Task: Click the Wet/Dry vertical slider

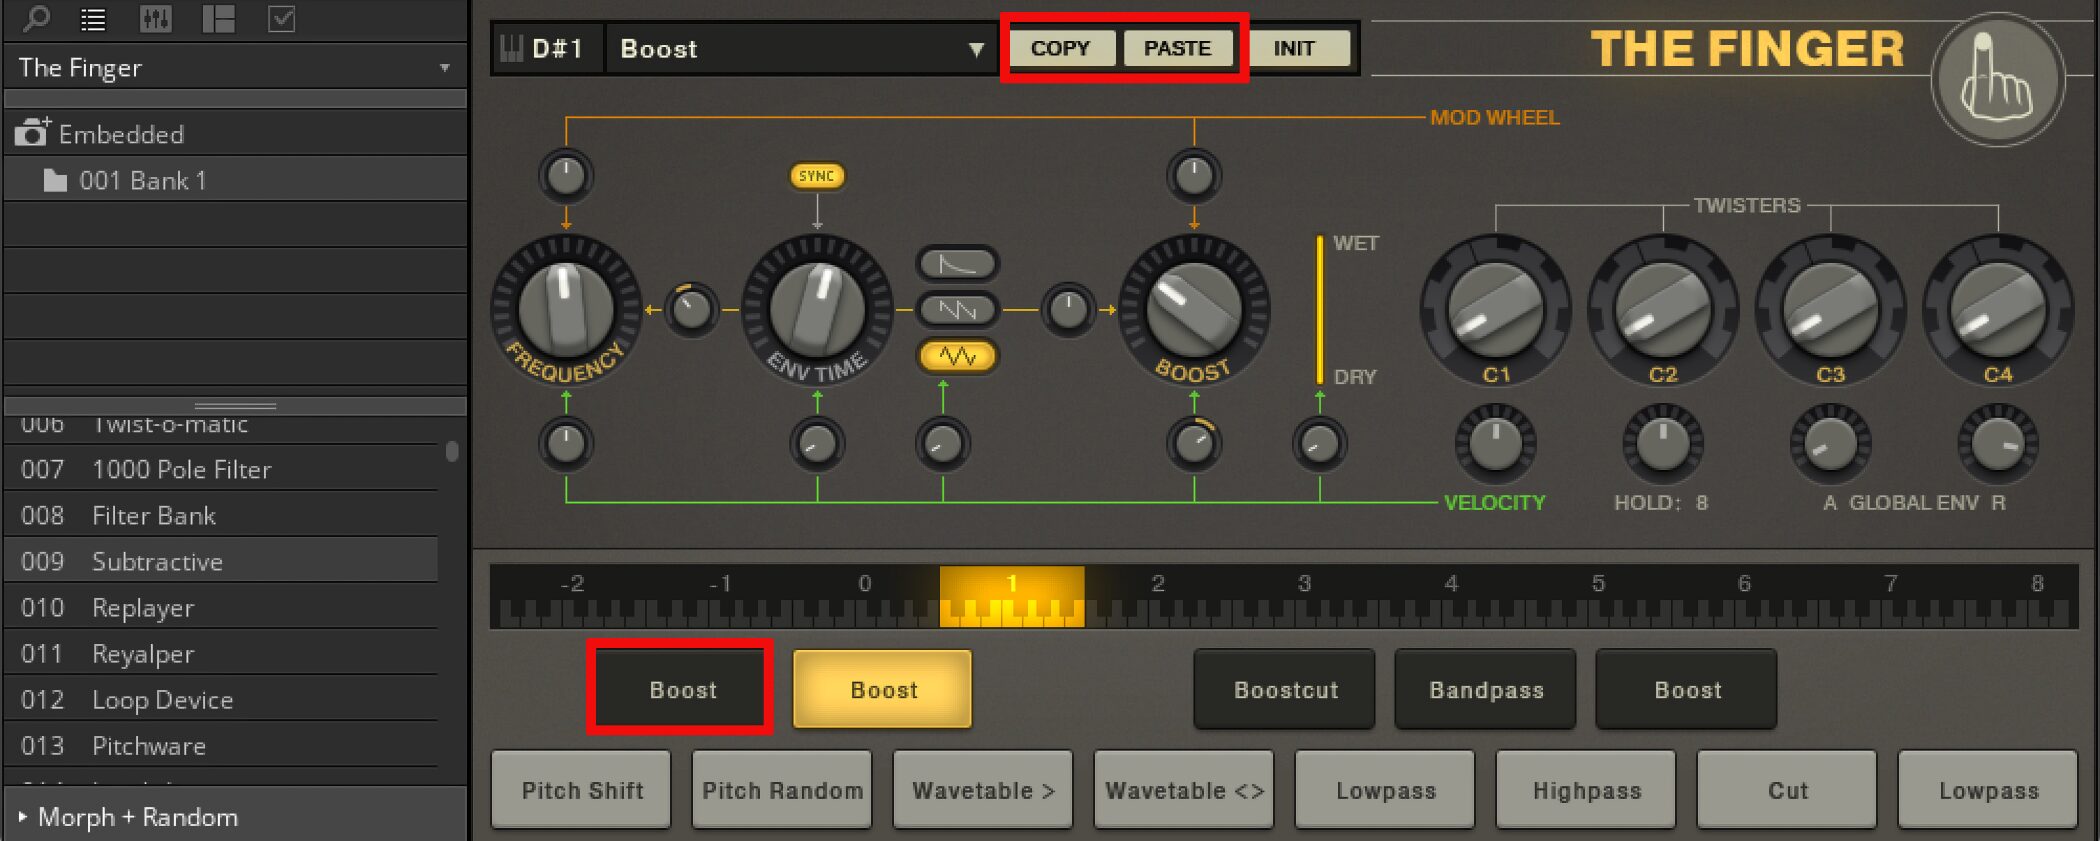Action: tap(1320, 310)
